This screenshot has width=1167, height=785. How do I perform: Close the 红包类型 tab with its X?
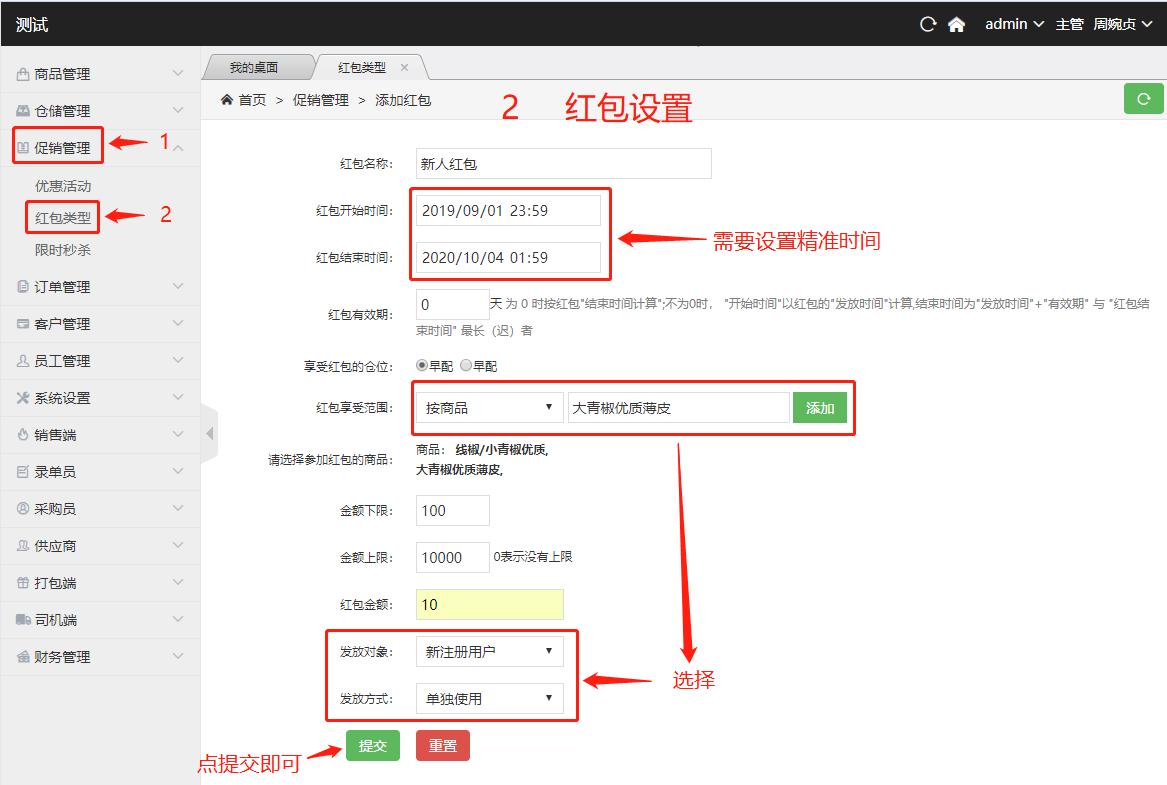[404, 68]
